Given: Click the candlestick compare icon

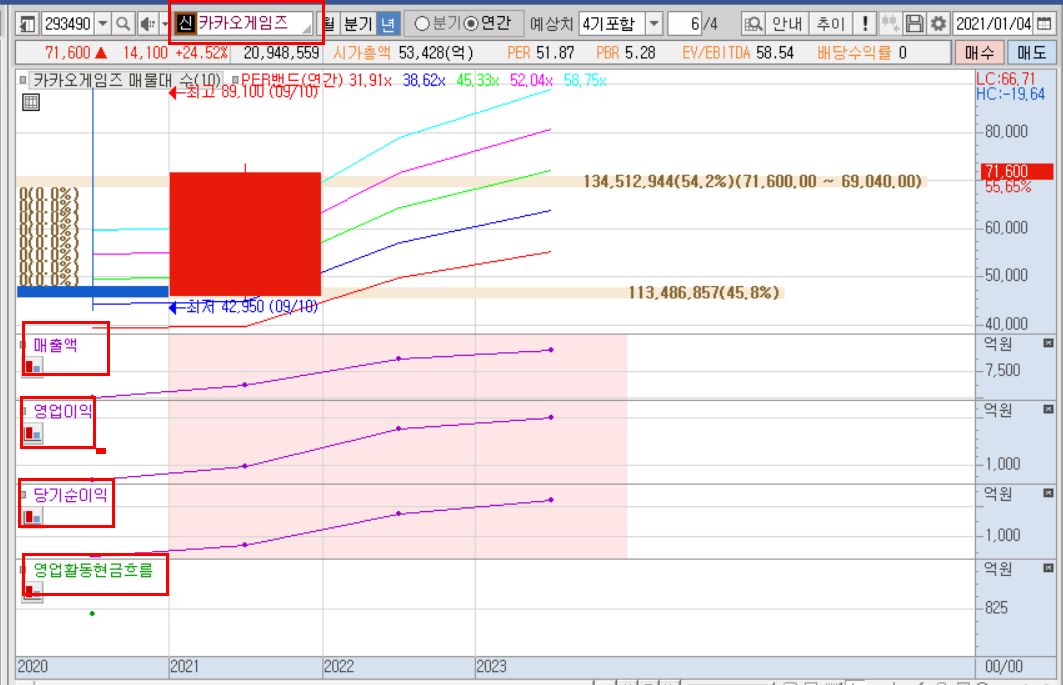Looking at the screenshot, I should (889, 24).
